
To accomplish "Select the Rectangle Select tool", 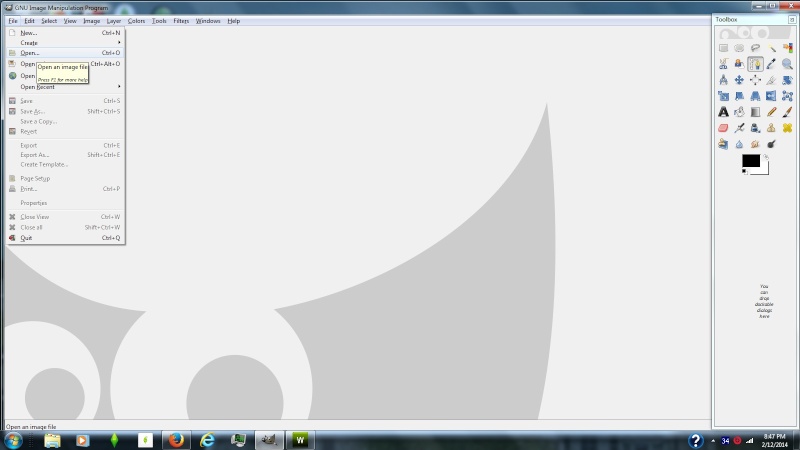I will pos(723,48).
